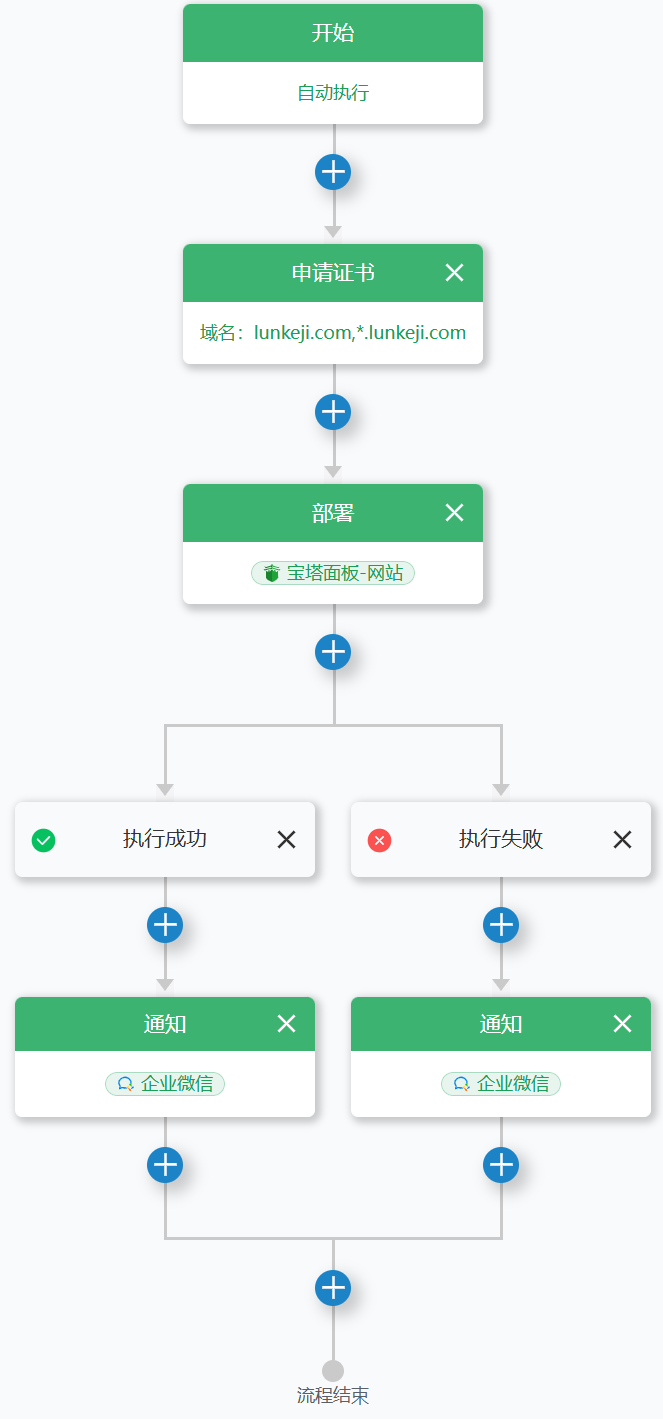Add a node before 流程结束
The width and height of the screenshot is (663, 1419).
pos(333,1287)
